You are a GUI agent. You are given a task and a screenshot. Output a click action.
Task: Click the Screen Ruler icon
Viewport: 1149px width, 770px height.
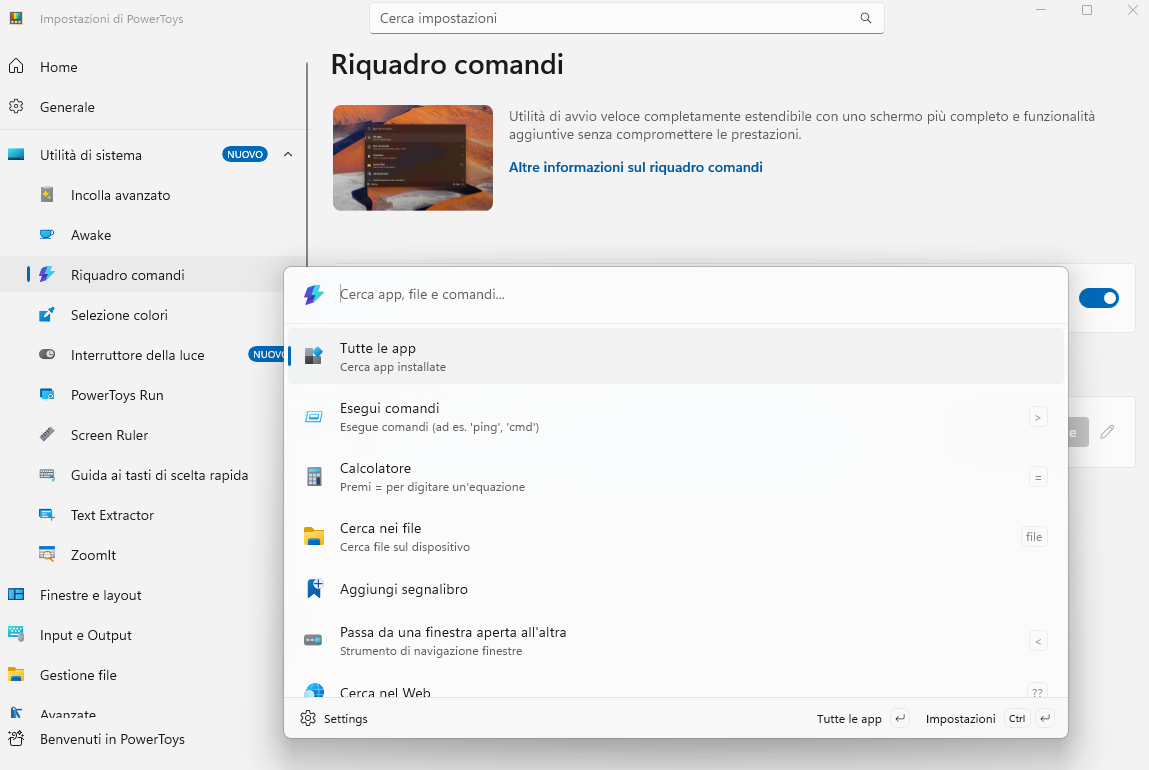47,435
